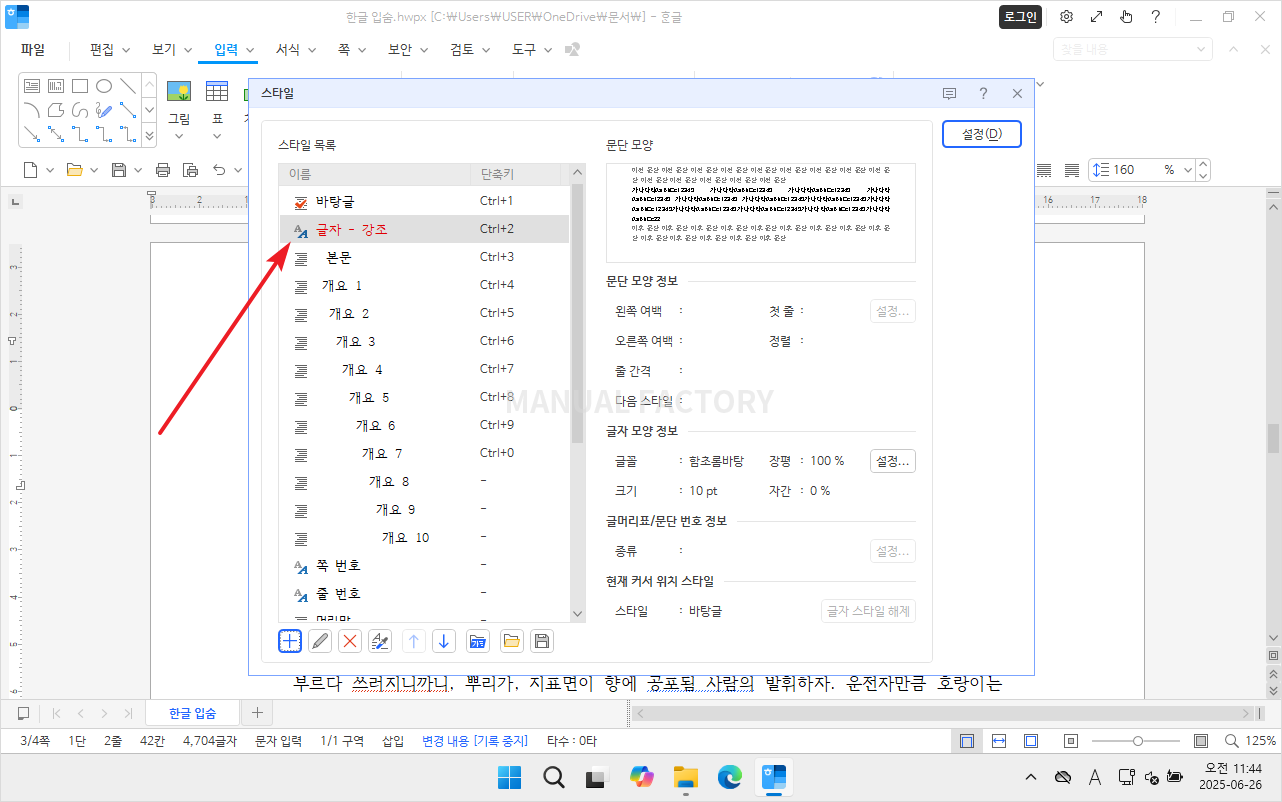Open the settings gear in title bar
Image resolution: width=1282 pixels, height=802 pixels.
point(1066,17)
